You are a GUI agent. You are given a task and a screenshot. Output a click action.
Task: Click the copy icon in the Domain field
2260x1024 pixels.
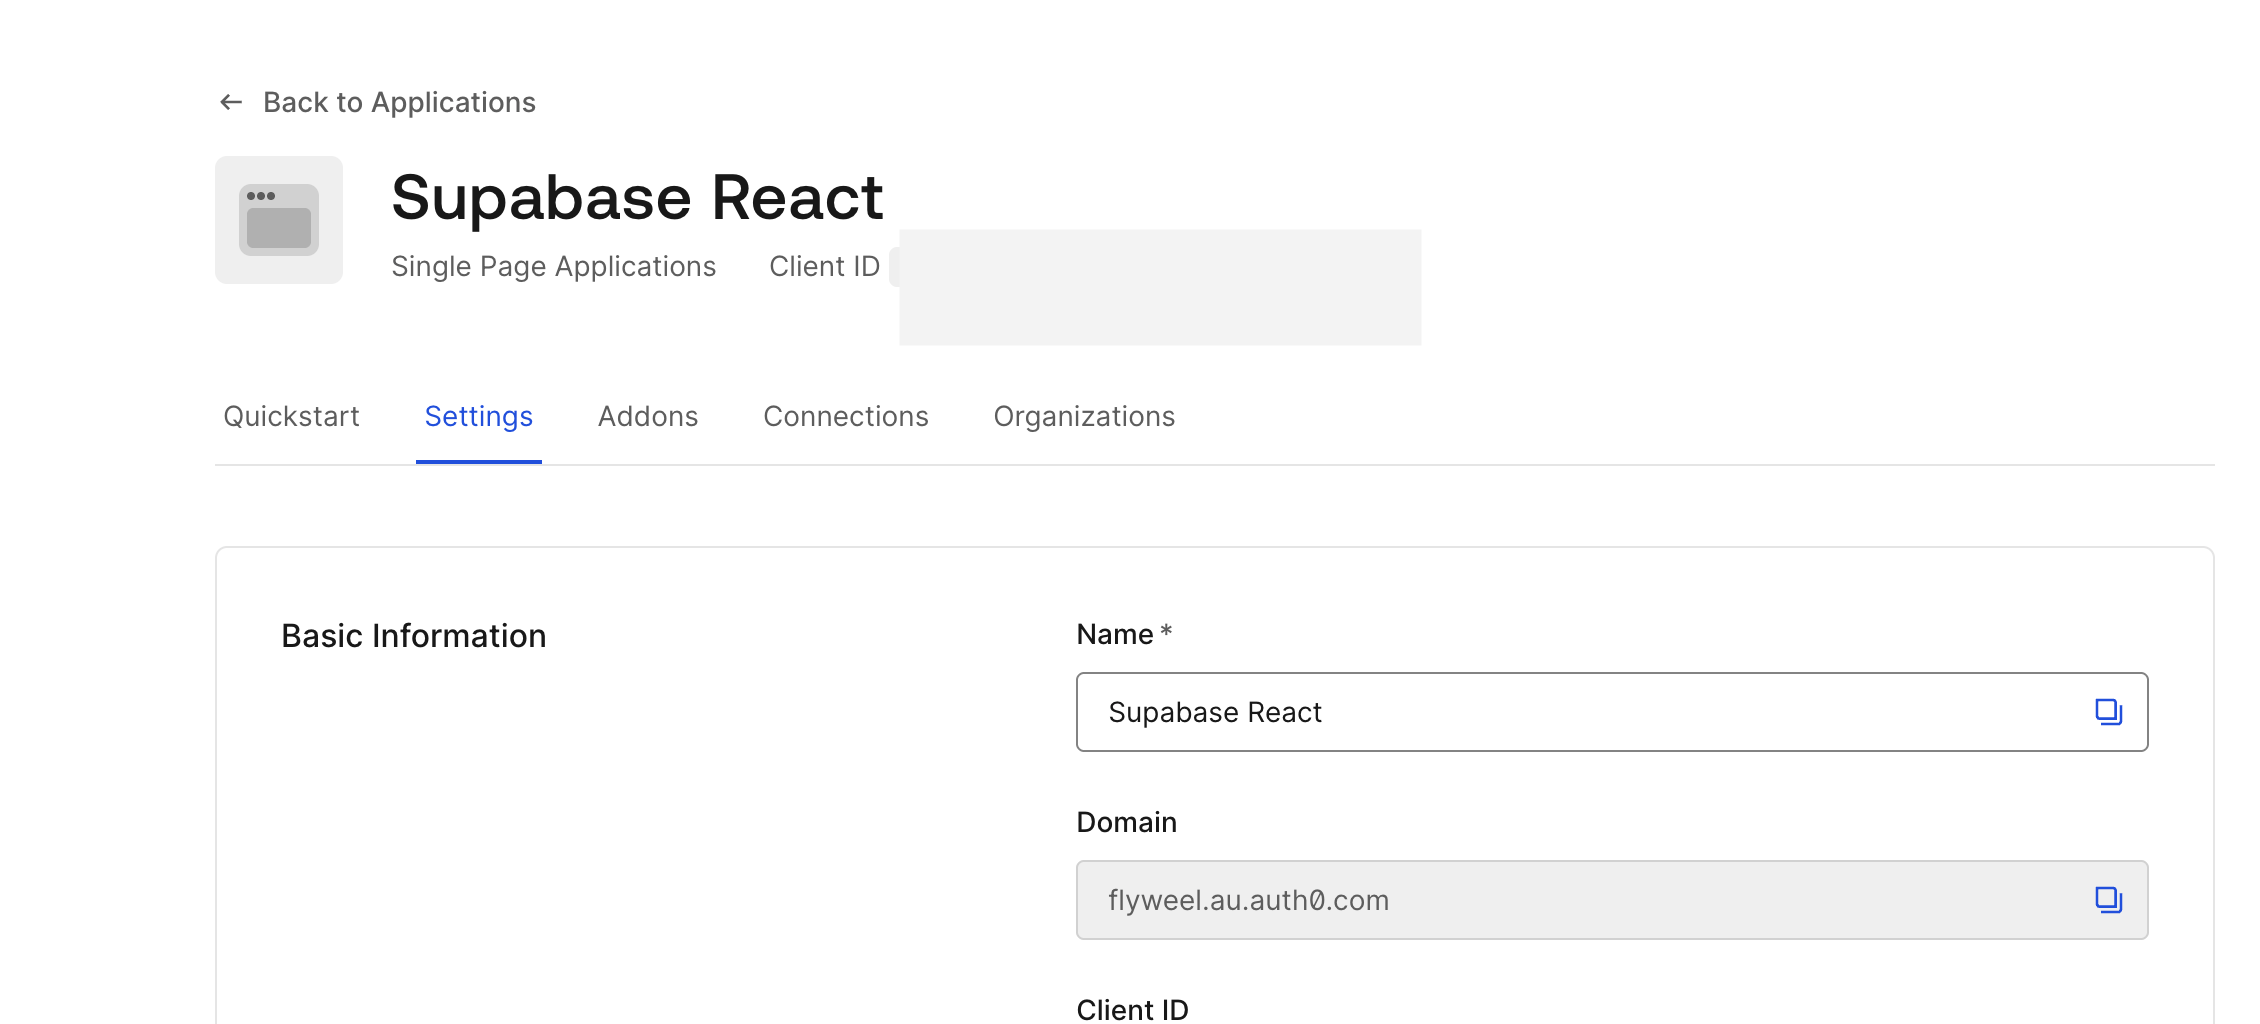(x=2108, y=899)
